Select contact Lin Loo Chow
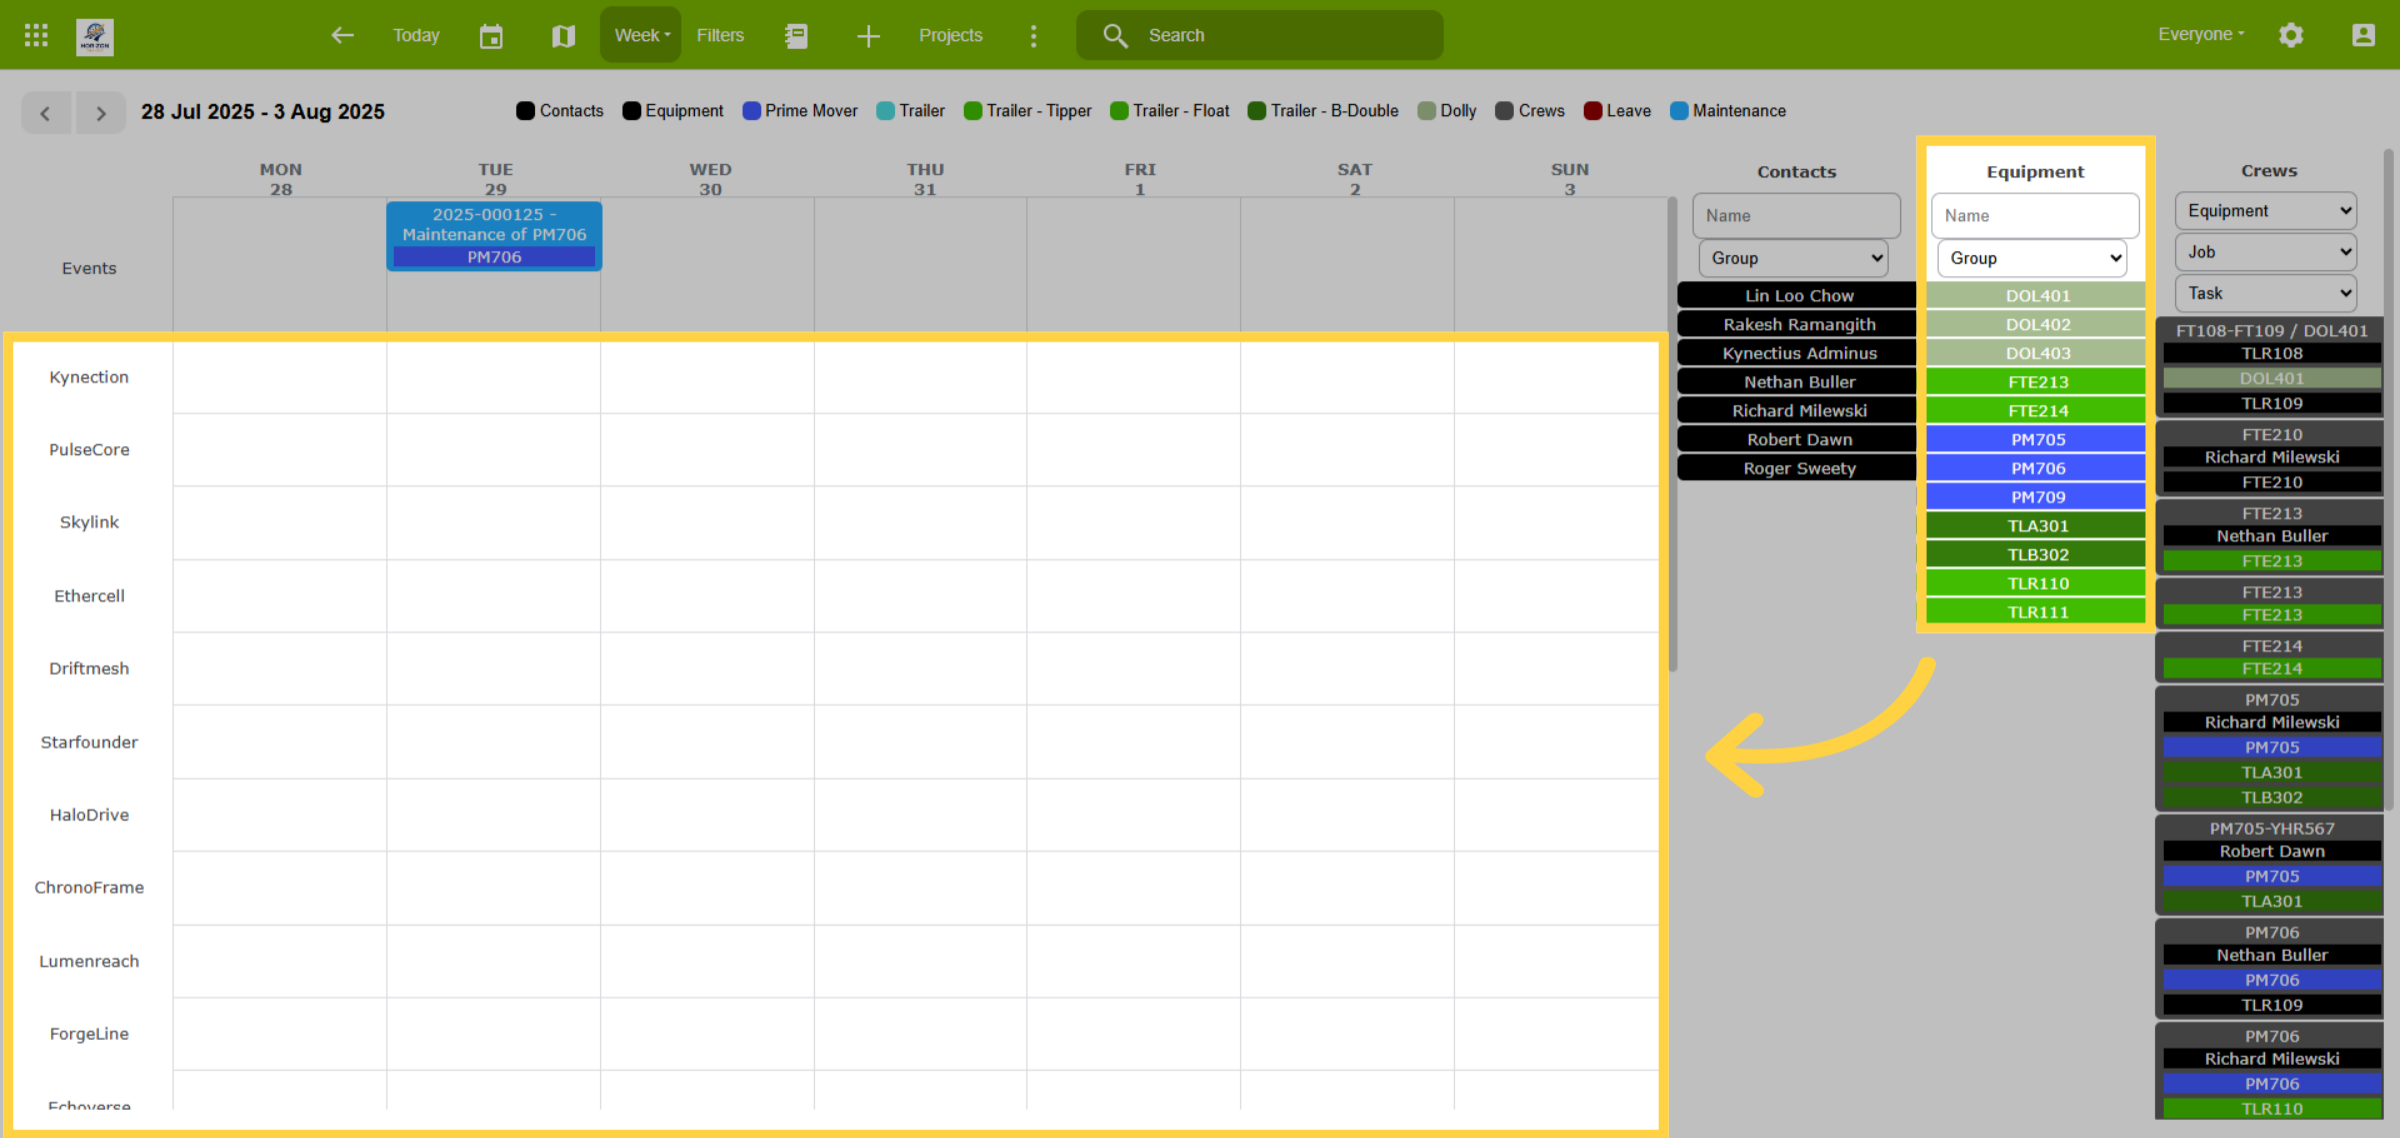Image resolution: width=2400 pixels, height=1138 pixels. pos(1798,295)
